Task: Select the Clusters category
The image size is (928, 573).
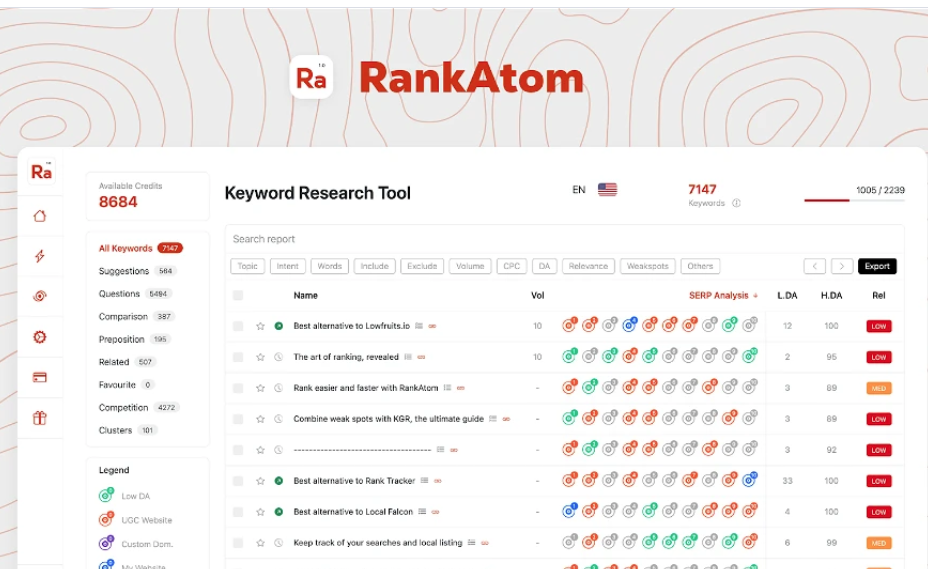Action: pyautogui.click(x=115, y=430)
